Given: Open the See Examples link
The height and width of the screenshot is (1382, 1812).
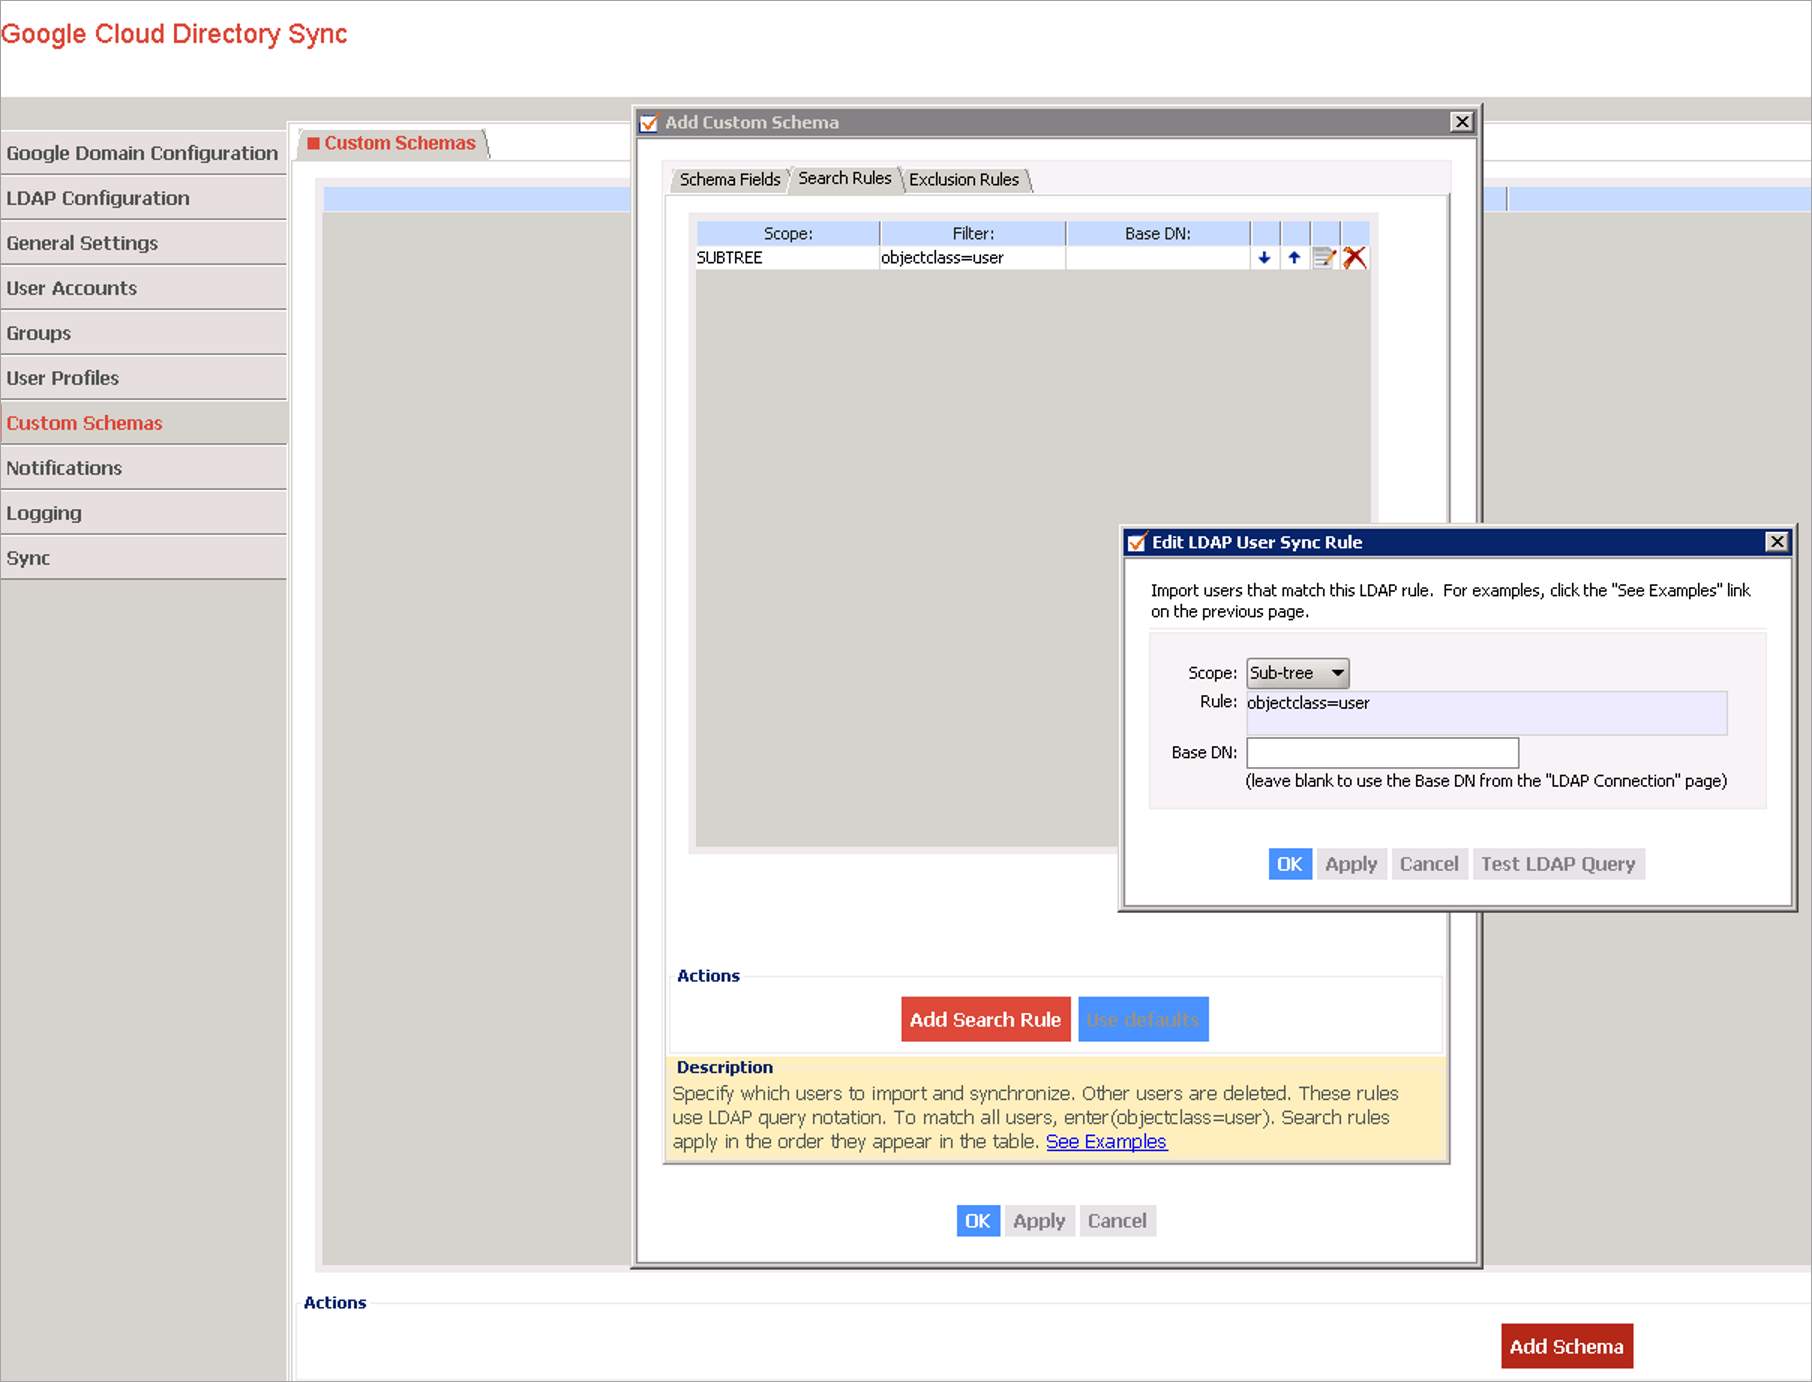Looking at the screenshot, I should coord(1106,1142).
